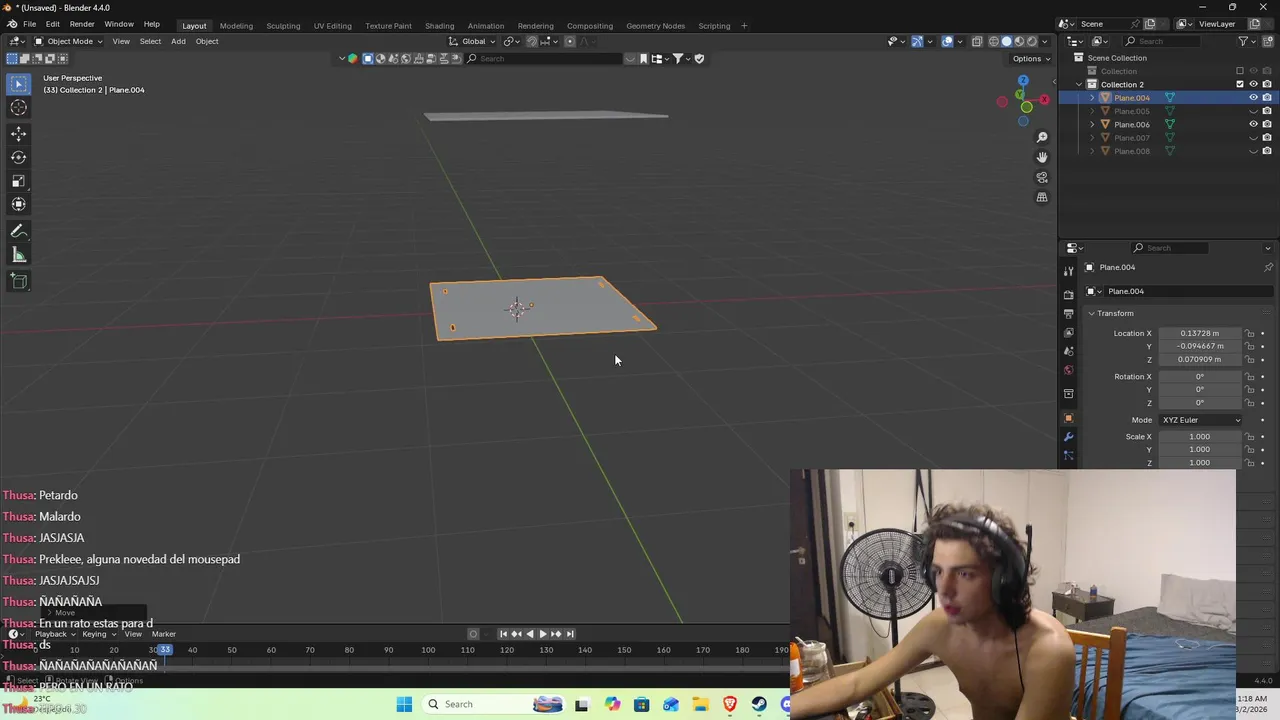The width and height of the screenshot is (1280, 720).
Task: Switch to Geometry Nodes workspace tab
Action: pyautogui.click(x=655, y=25)
